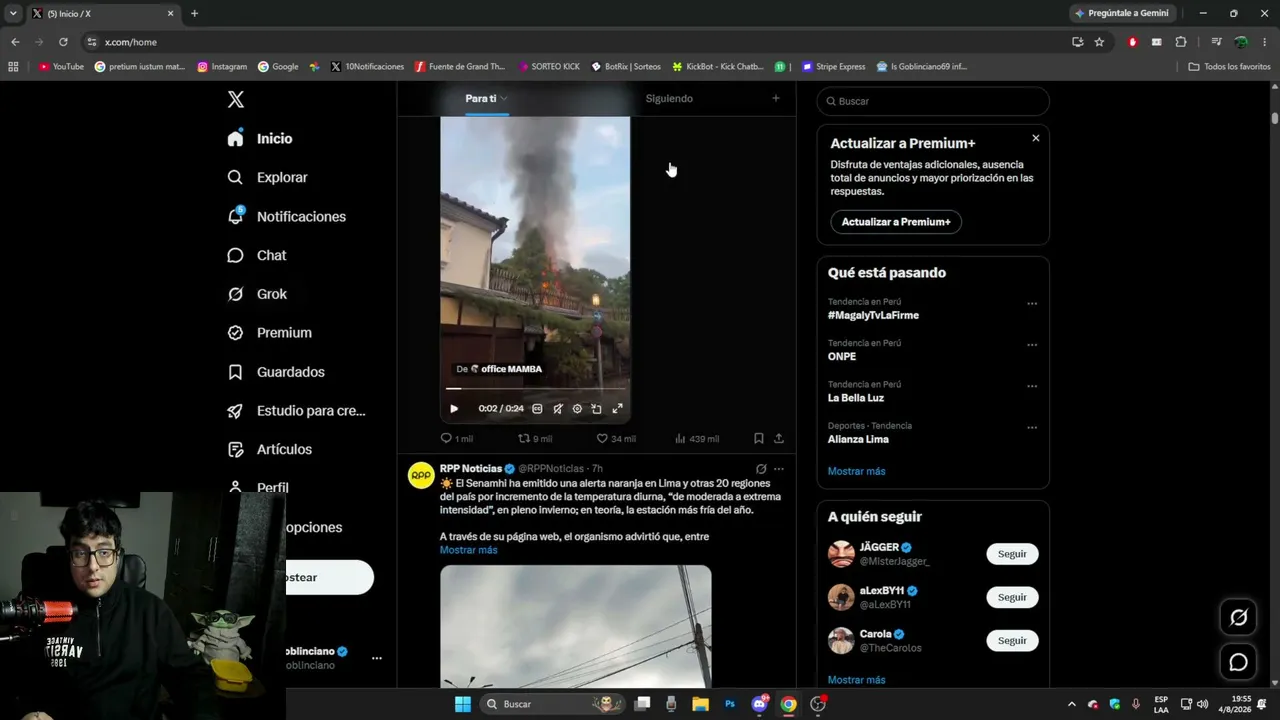Expand the video to fullscreen
The width and height of the screenshot is (1280, 720).
click(x=617, y=408)
